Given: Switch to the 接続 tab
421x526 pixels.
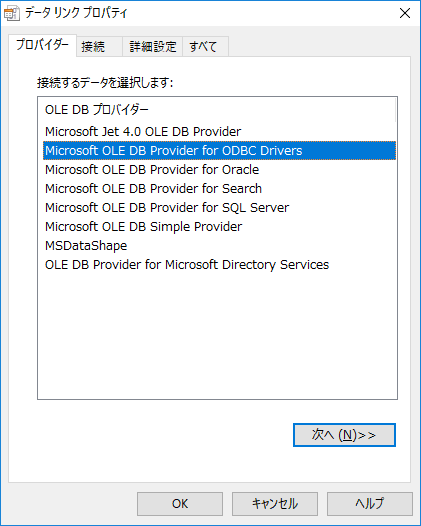Looking at the screenshot, I should (x=99, y=46).
